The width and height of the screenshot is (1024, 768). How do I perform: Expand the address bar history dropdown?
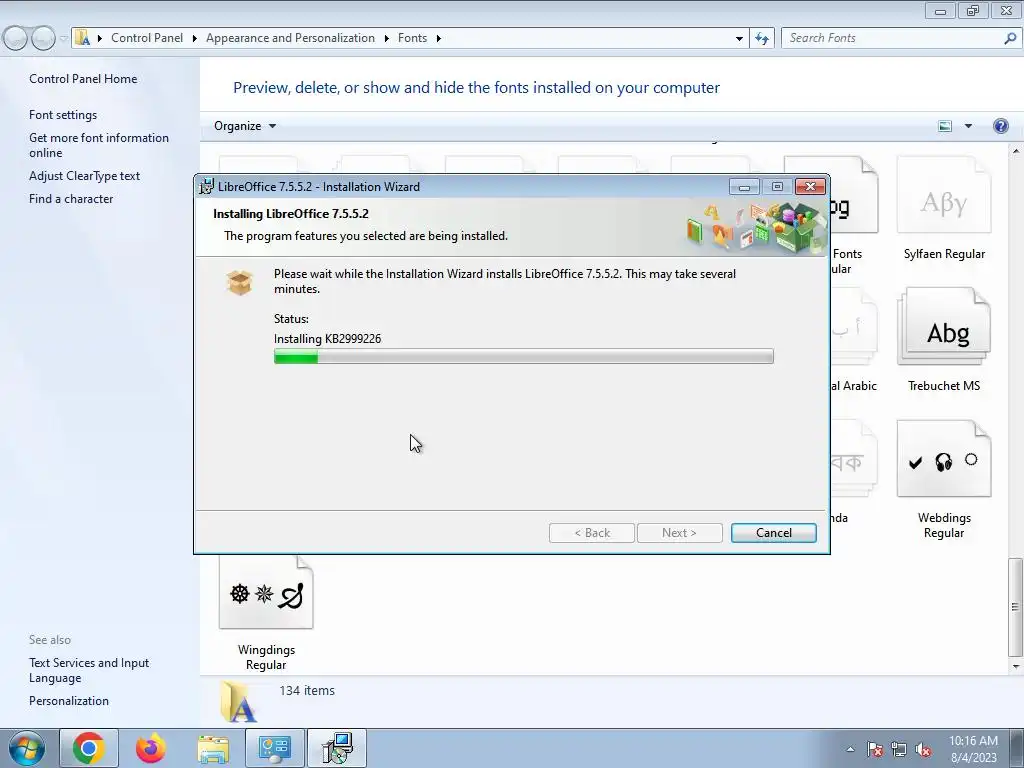[739, 38]
